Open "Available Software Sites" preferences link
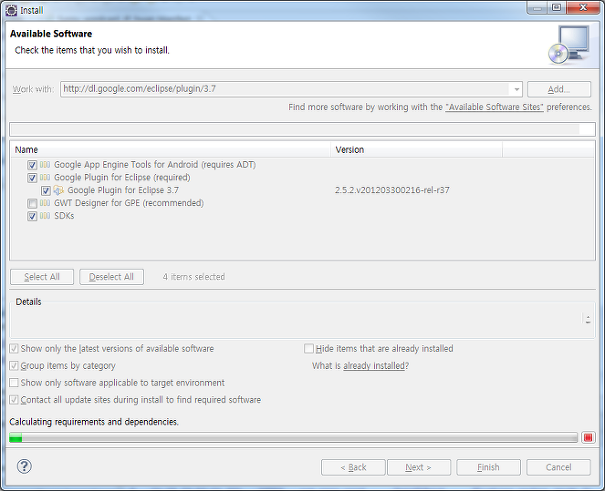 [494, 107]
